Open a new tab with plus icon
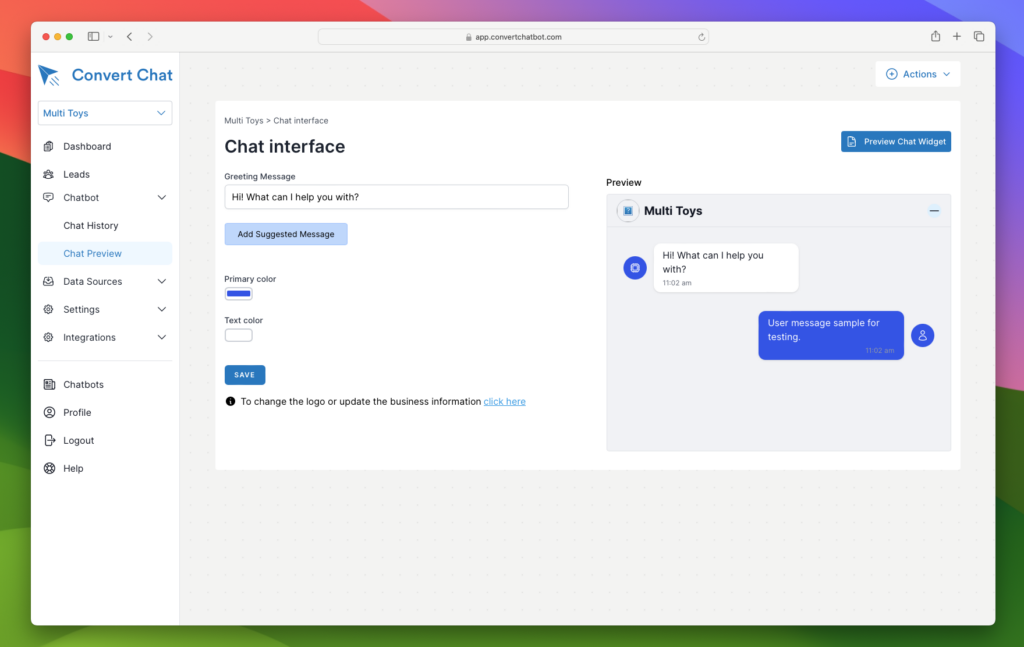This screenshot has height=647, width=1024. click(x=957, y=37)
